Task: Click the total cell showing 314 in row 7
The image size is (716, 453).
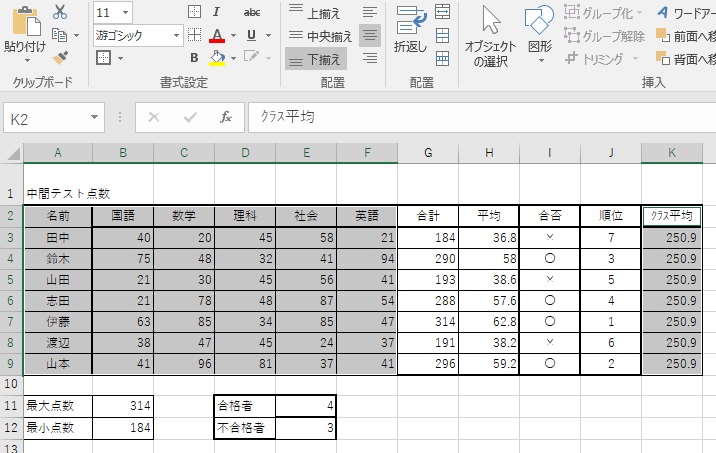Action: pyautogui.click(x=428, y=321)
